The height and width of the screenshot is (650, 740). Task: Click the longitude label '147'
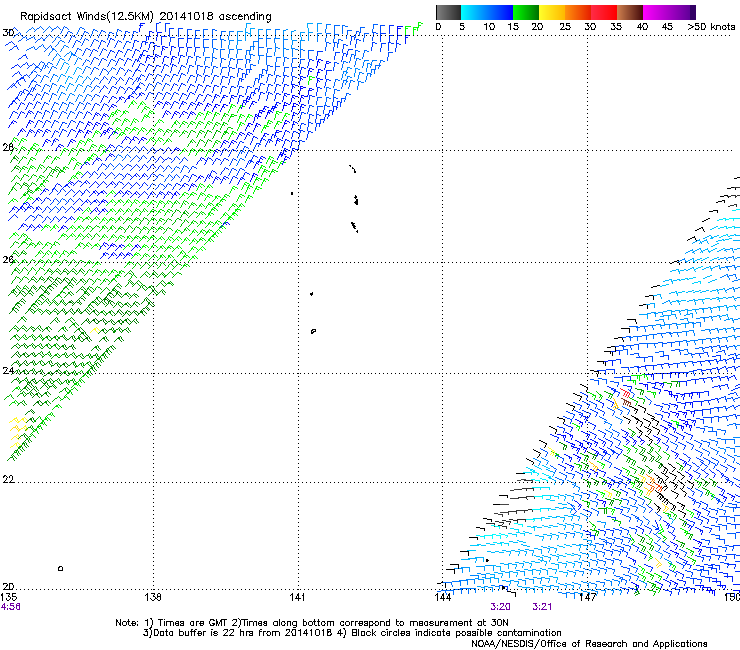(588, 597)
